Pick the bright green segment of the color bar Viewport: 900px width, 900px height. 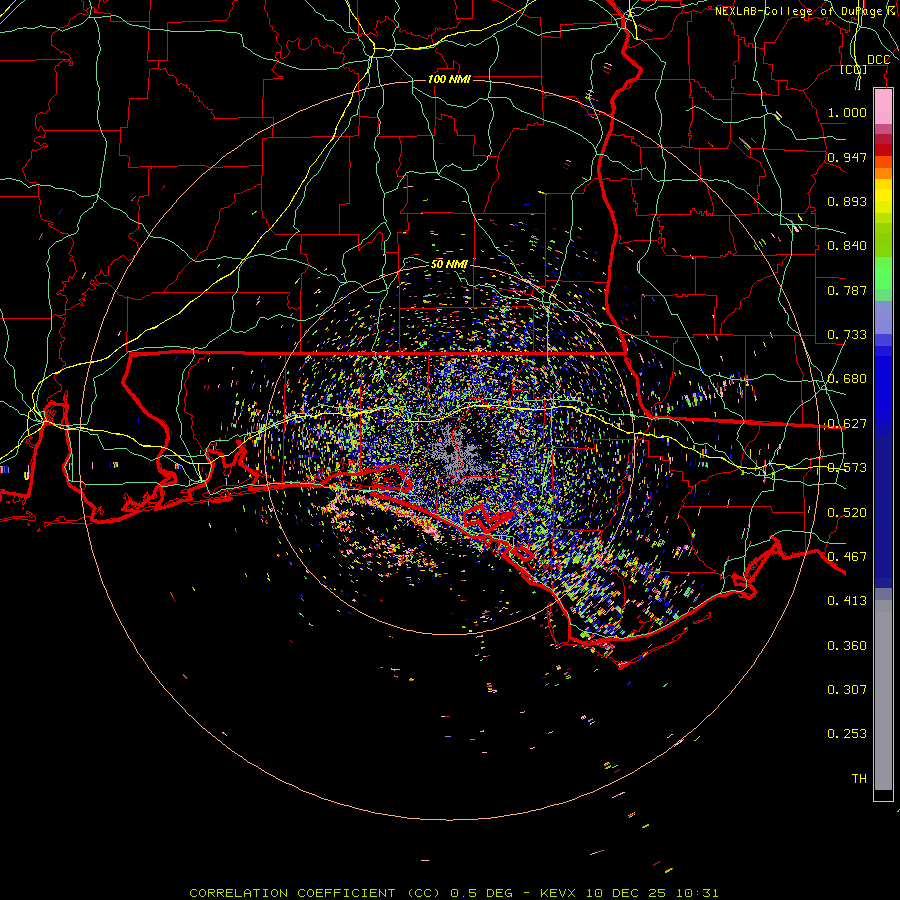click(883, 273)
